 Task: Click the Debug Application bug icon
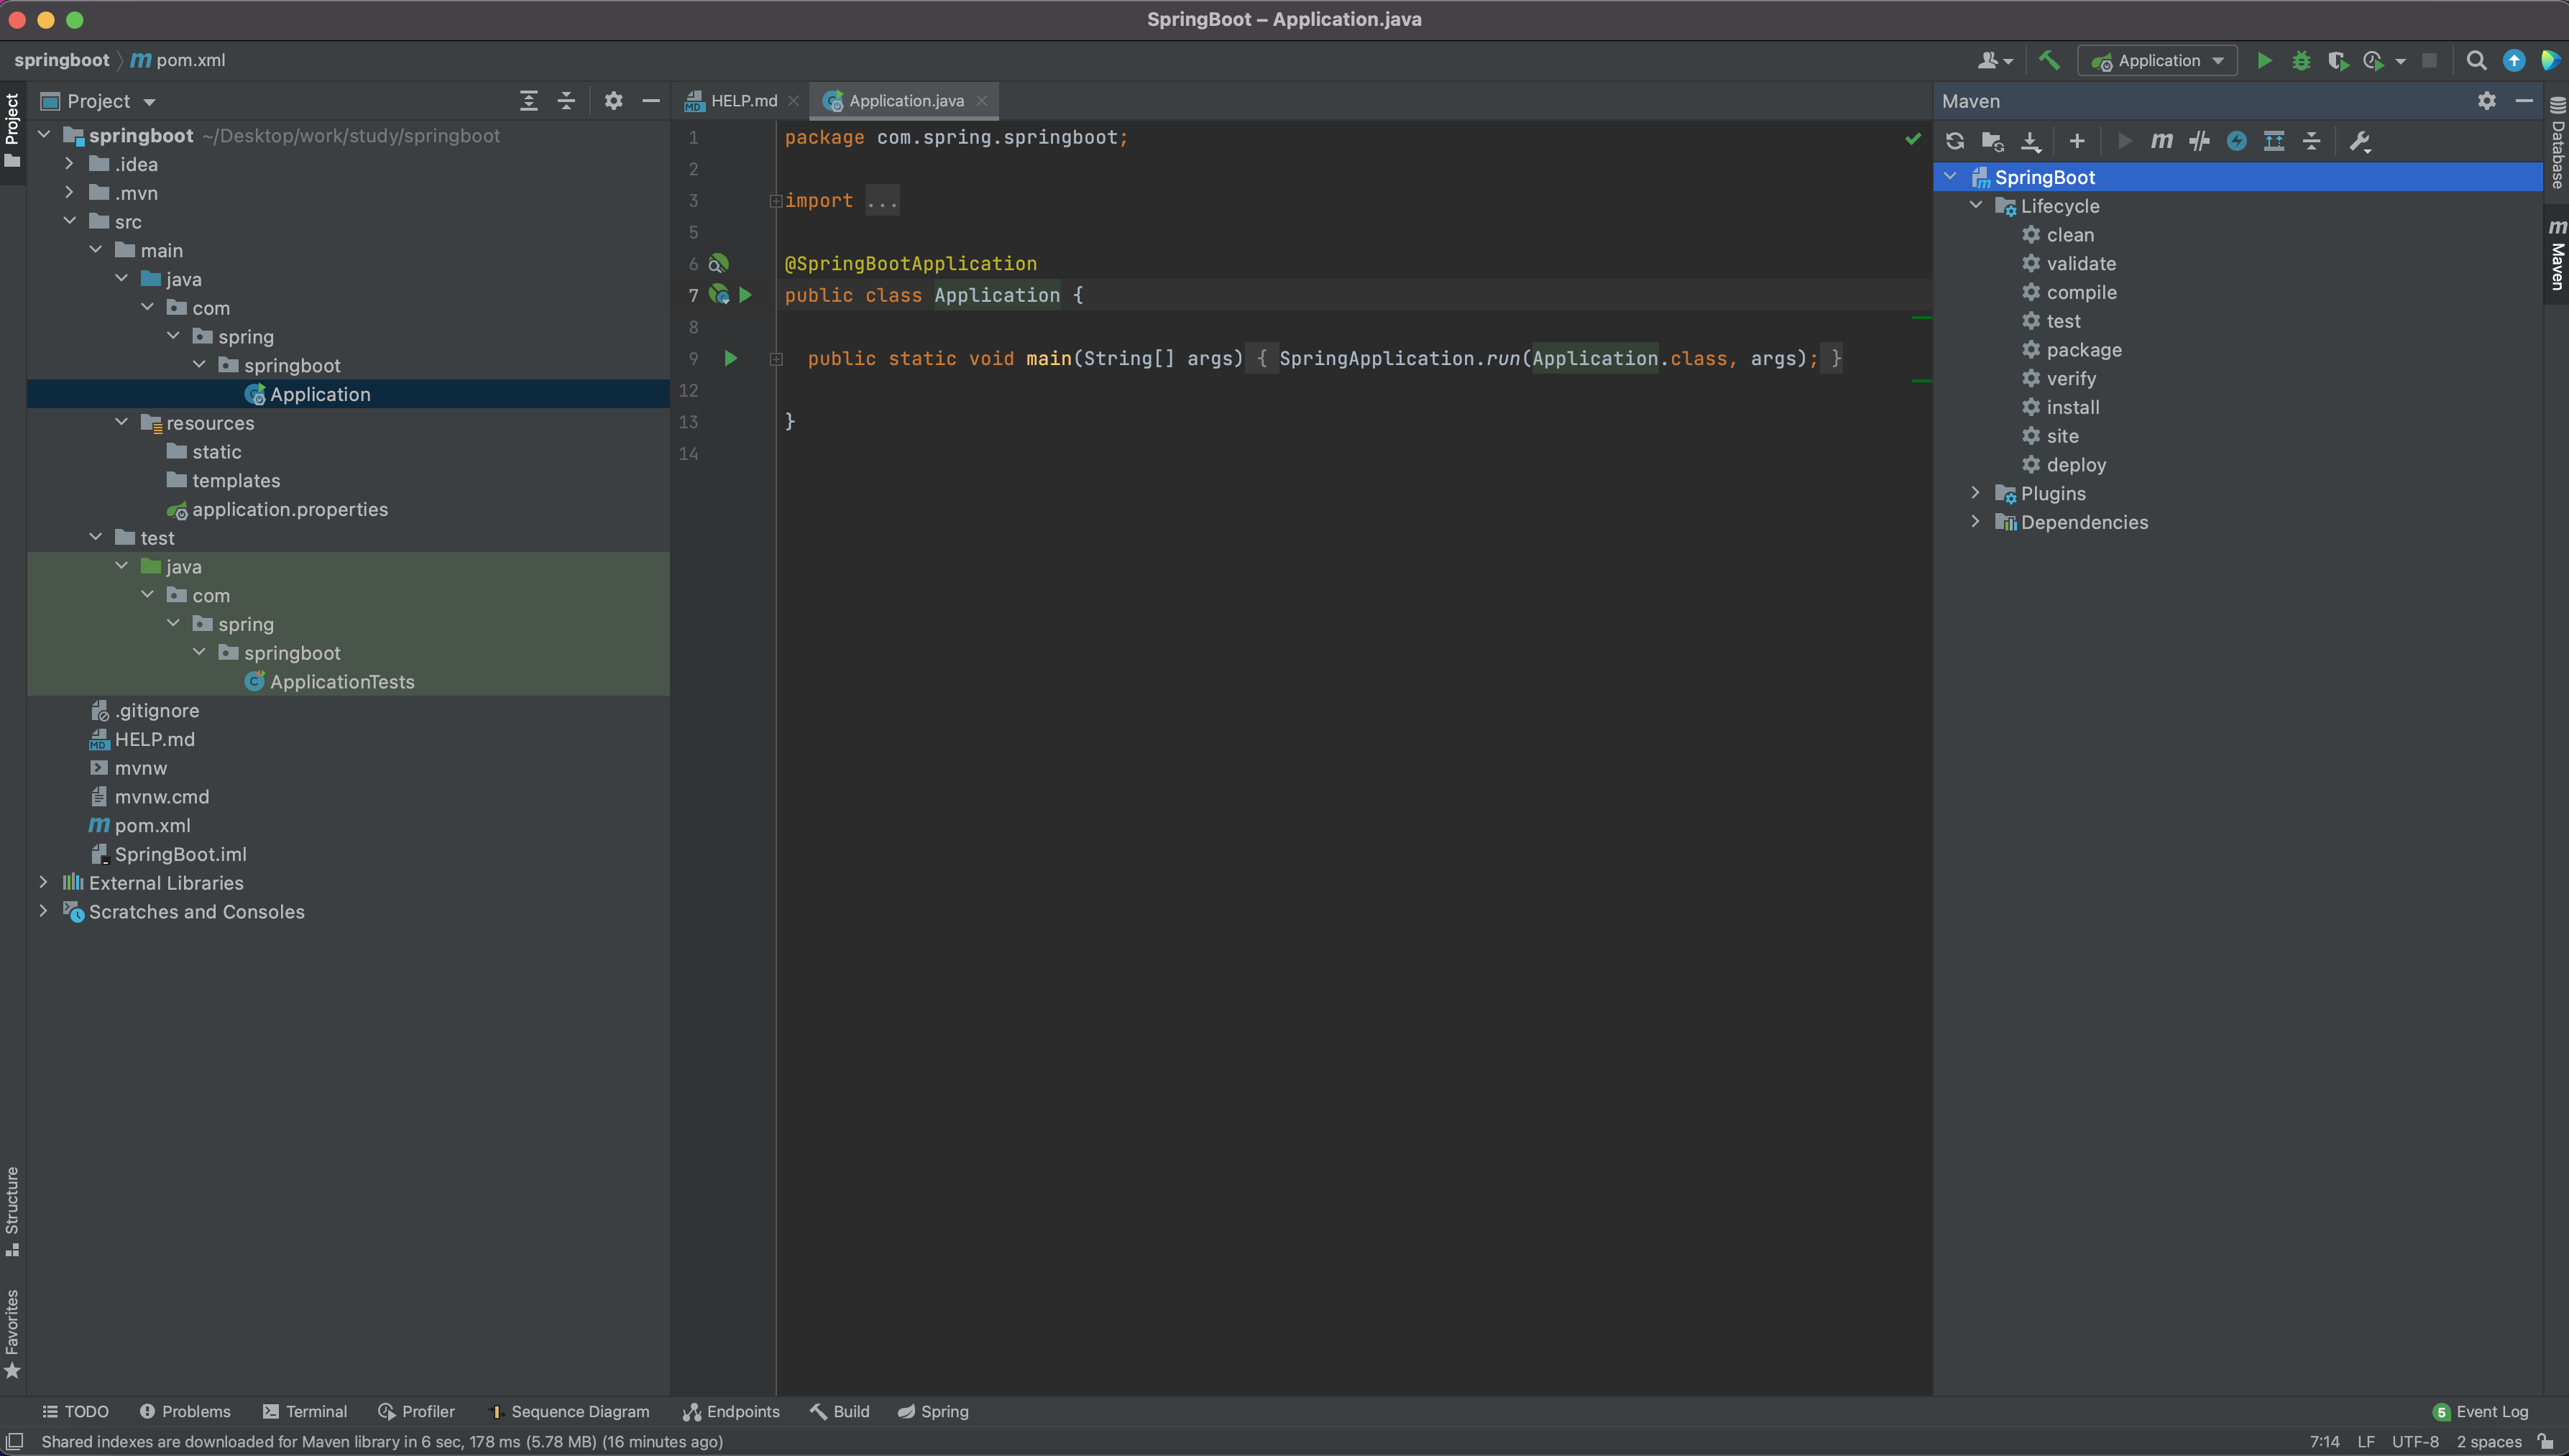pos(2301,60)
